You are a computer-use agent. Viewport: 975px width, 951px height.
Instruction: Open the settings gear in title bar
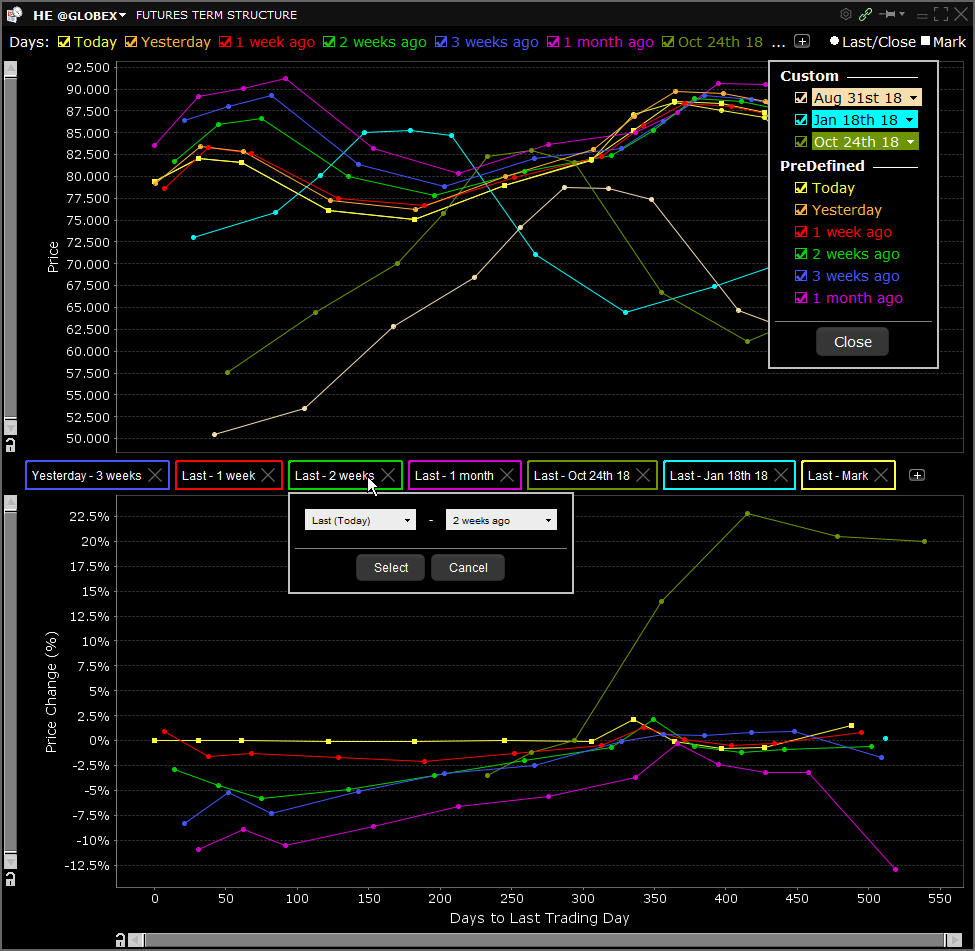click(846, 14)
